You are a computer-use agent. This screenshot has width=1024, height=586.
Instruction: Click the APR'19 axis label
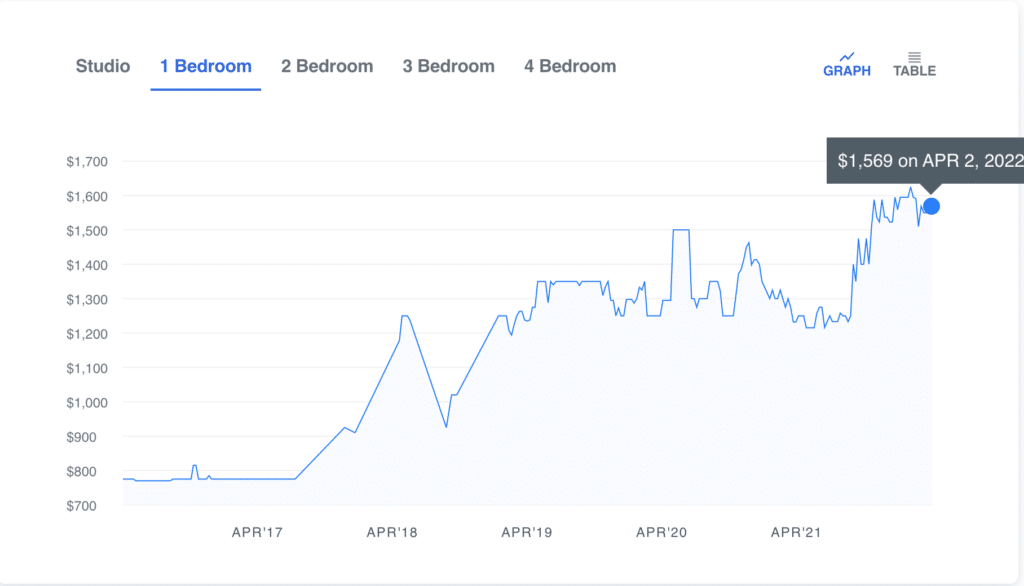524,532
